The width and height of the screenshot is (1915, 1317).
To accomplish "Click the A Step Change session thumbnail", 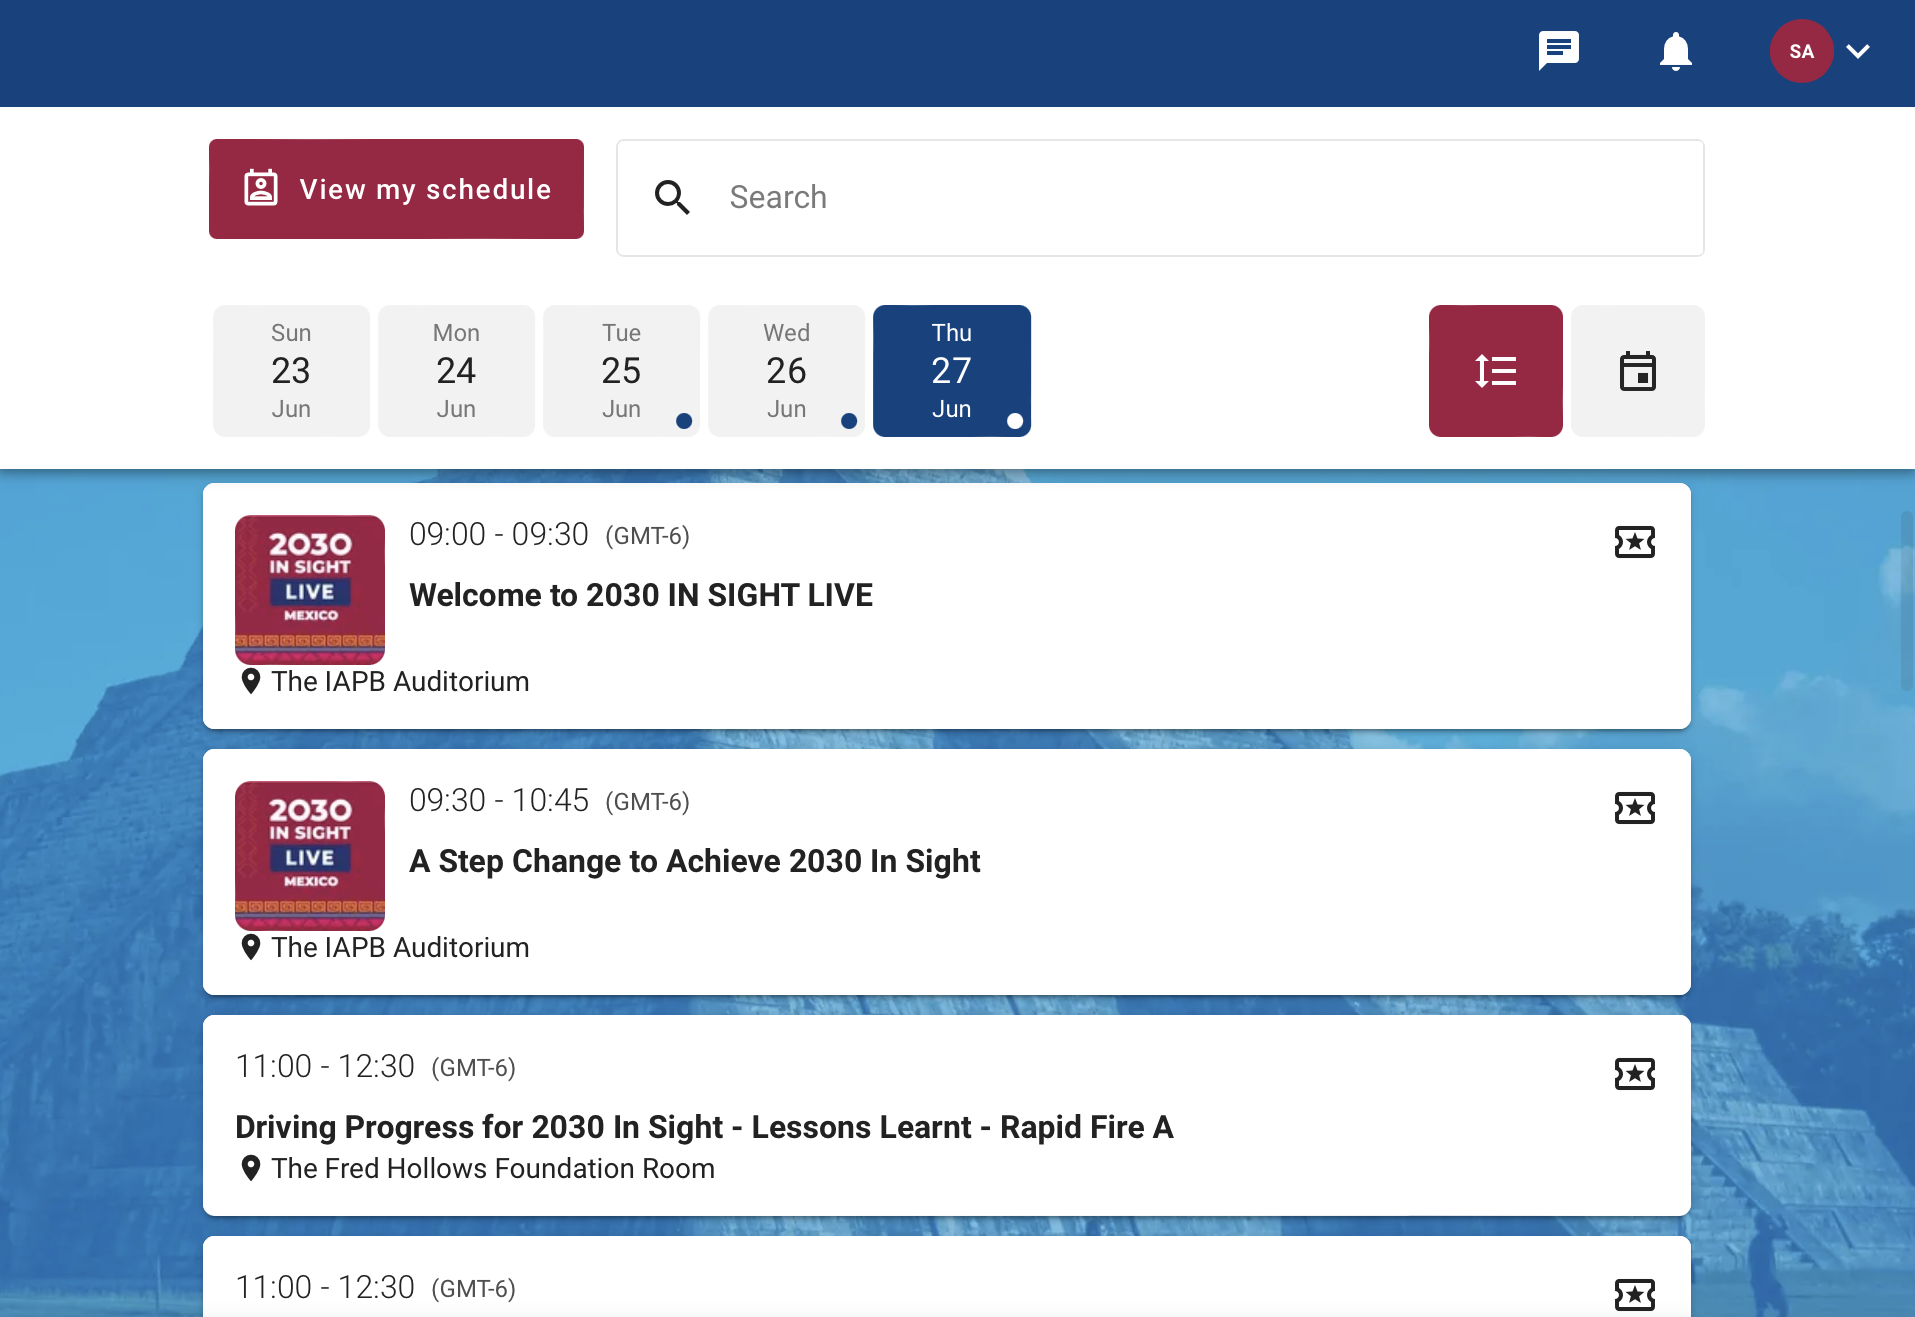I will (310, 855).
